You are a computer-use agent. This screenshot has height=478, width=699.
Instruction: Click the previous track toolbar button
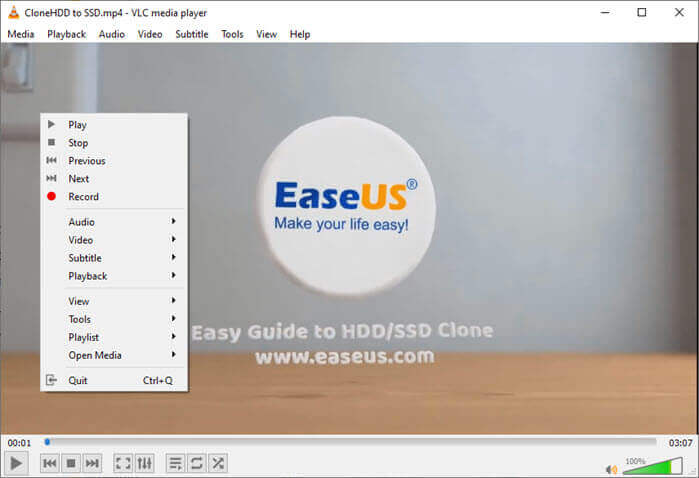[49, 463]
